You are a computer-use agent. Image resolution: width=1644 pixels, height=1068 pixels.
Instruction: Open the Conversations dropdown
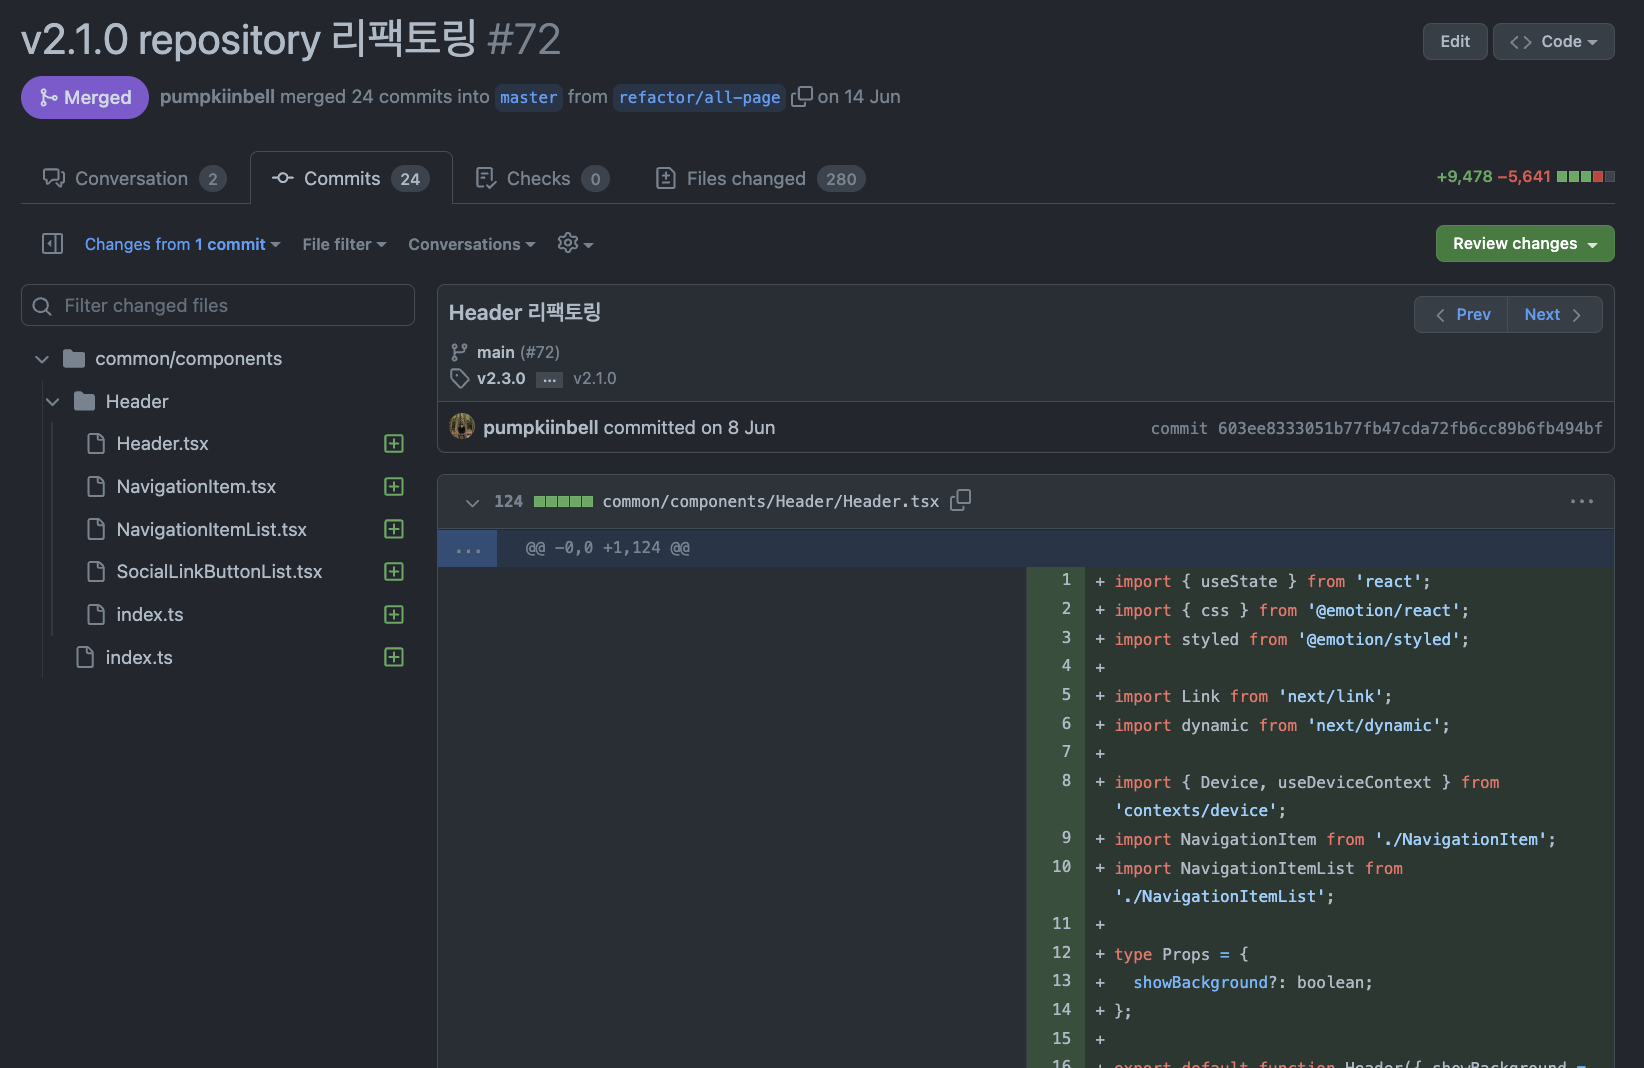point(471,244)
